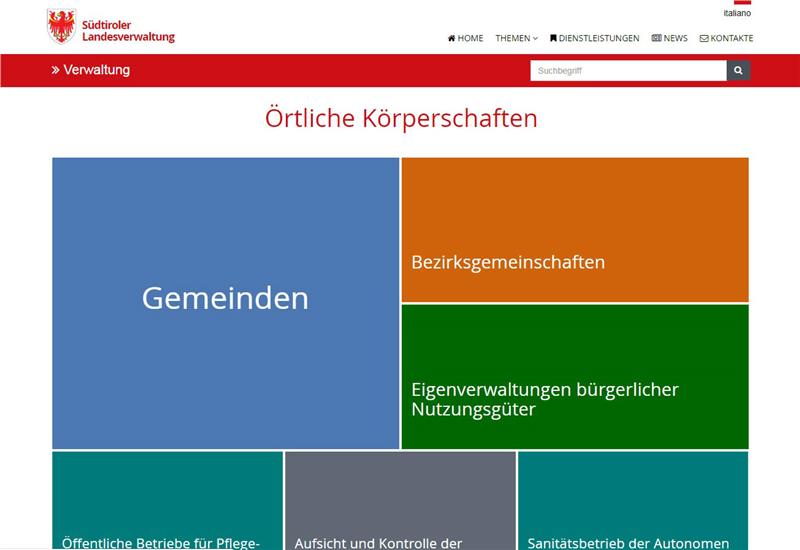Open the Verwaltung section link
The width and height of the screenshot is (800, 550).
[x=96, y=70]
